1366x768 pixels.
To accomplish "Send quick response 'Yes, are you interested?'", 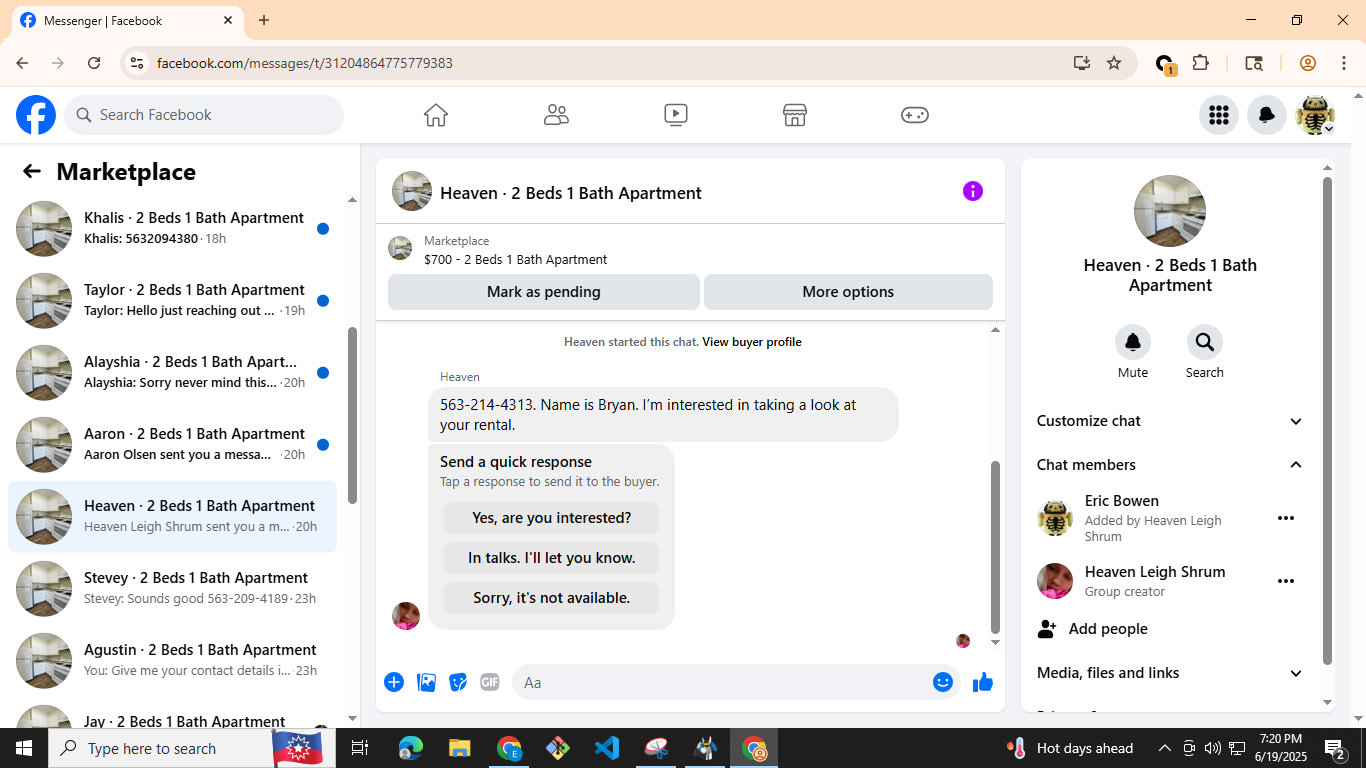I will (551, 518).
